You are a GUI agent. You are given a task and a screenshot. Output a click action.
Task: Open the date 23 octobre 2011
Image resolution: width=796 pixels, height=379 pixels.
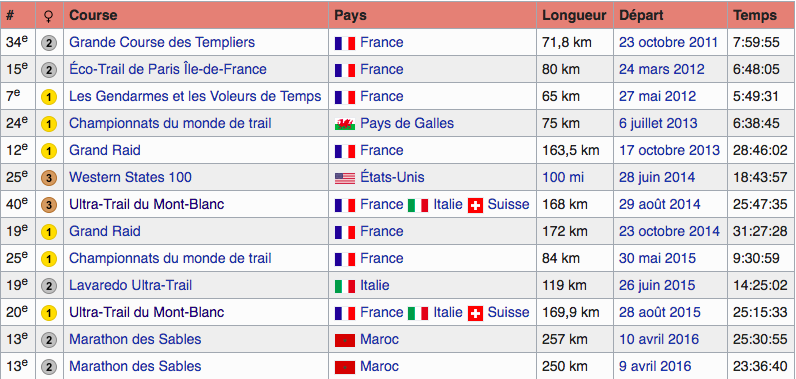[669, 42]
